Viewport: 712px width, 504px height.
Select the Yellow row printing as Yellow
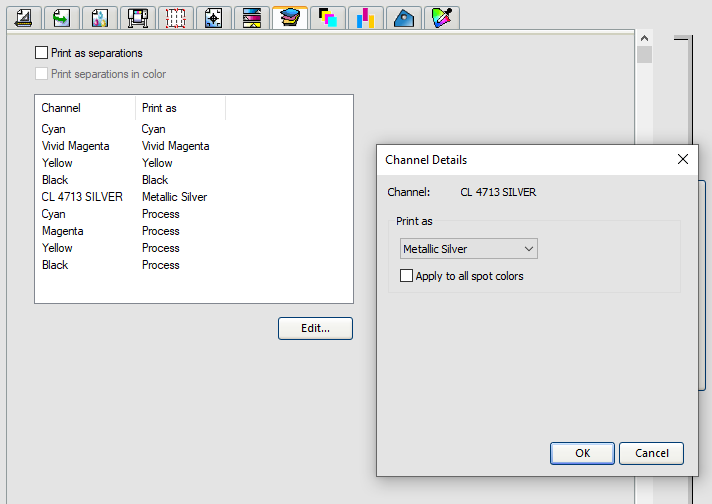(194, 163)
